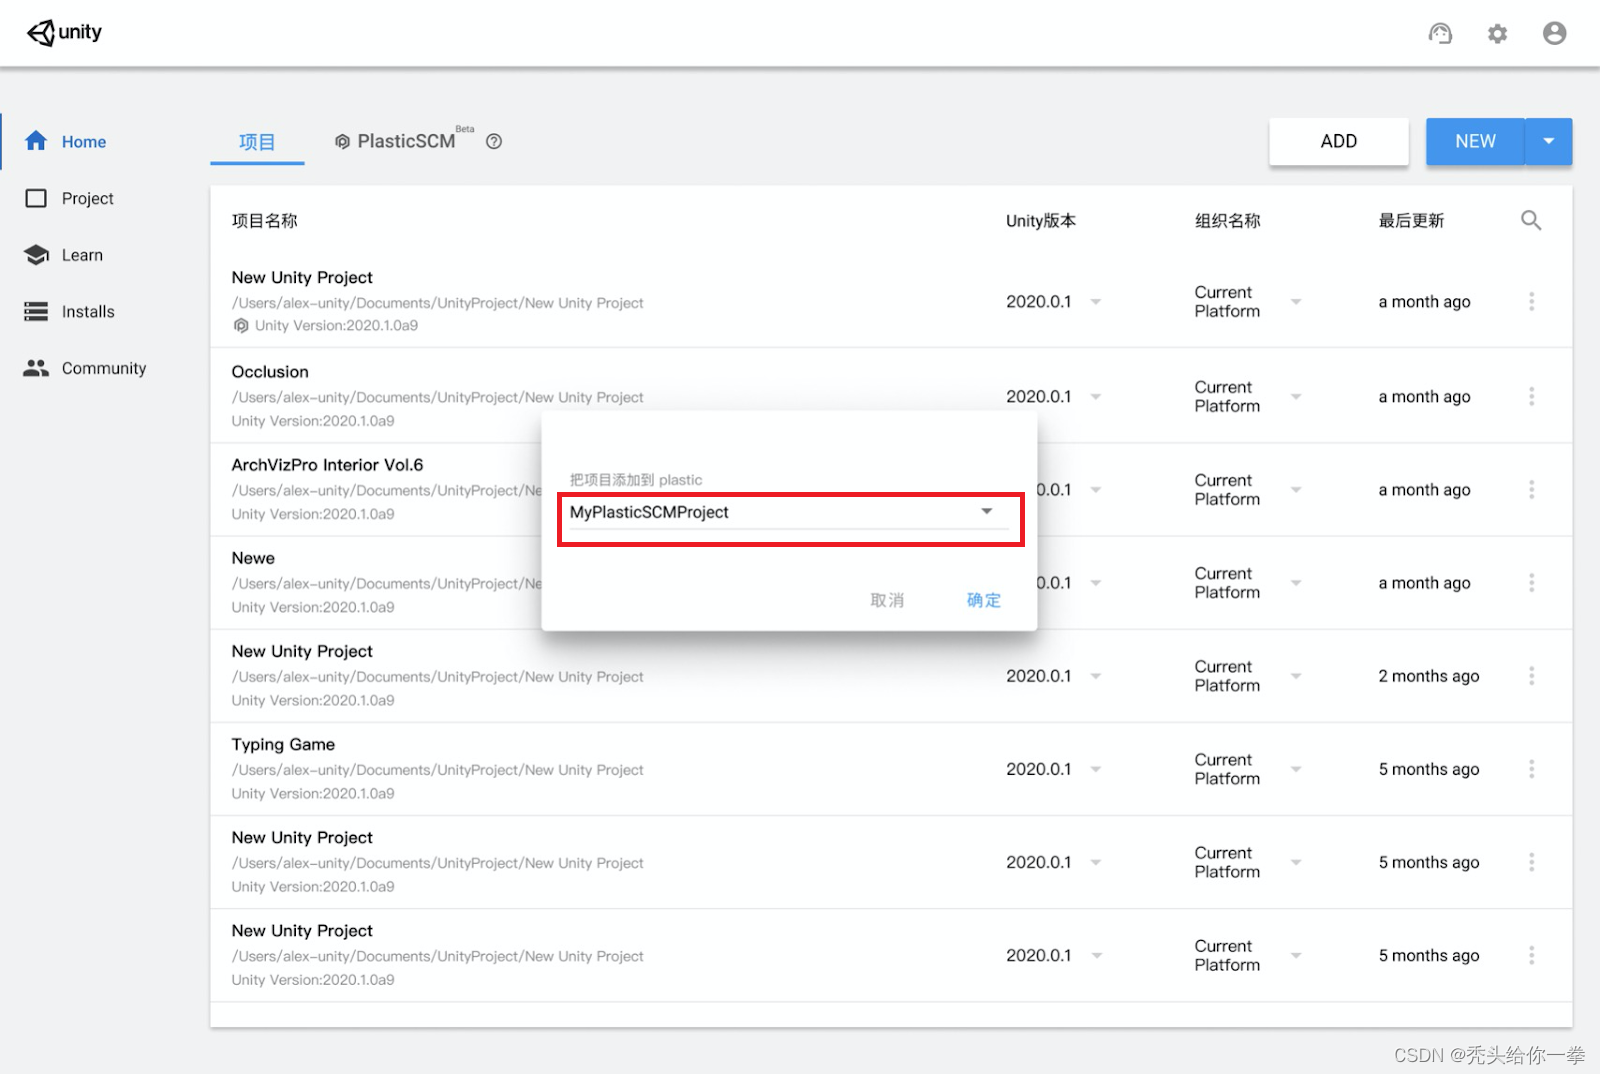Image resolution: width=1600 pixels, height=1074 pixels.
Task: Open more options for ArchVizPro Interior row
Action: 1531,489
